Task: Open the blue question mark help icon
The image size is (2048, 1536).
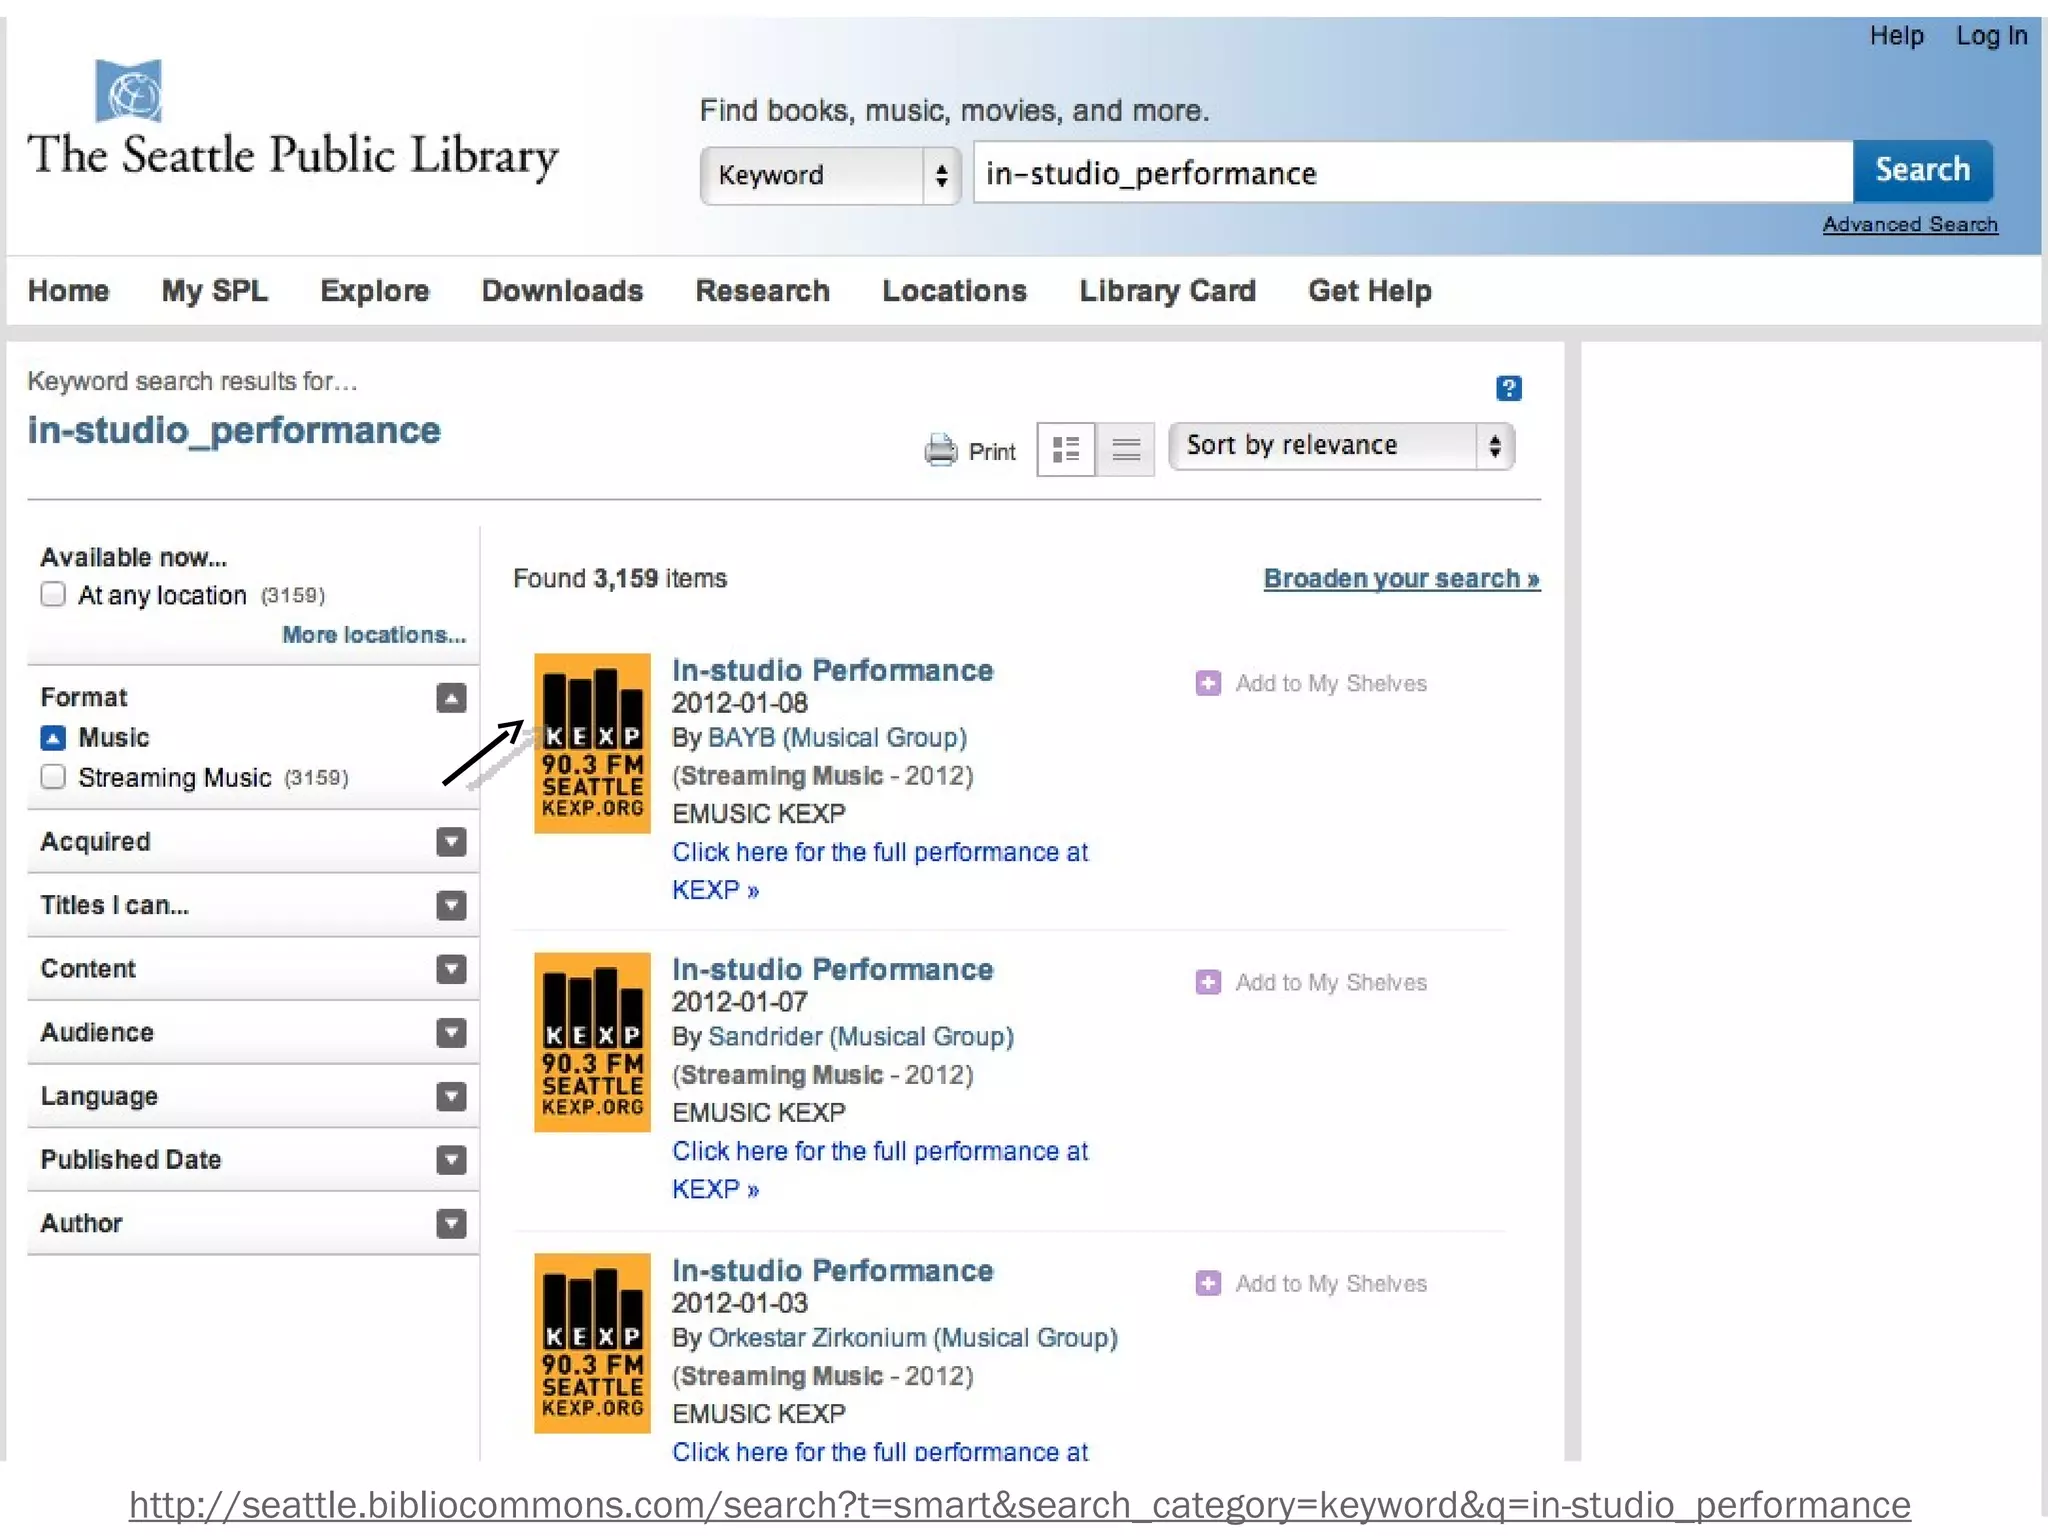Action: pos(1508,388)
